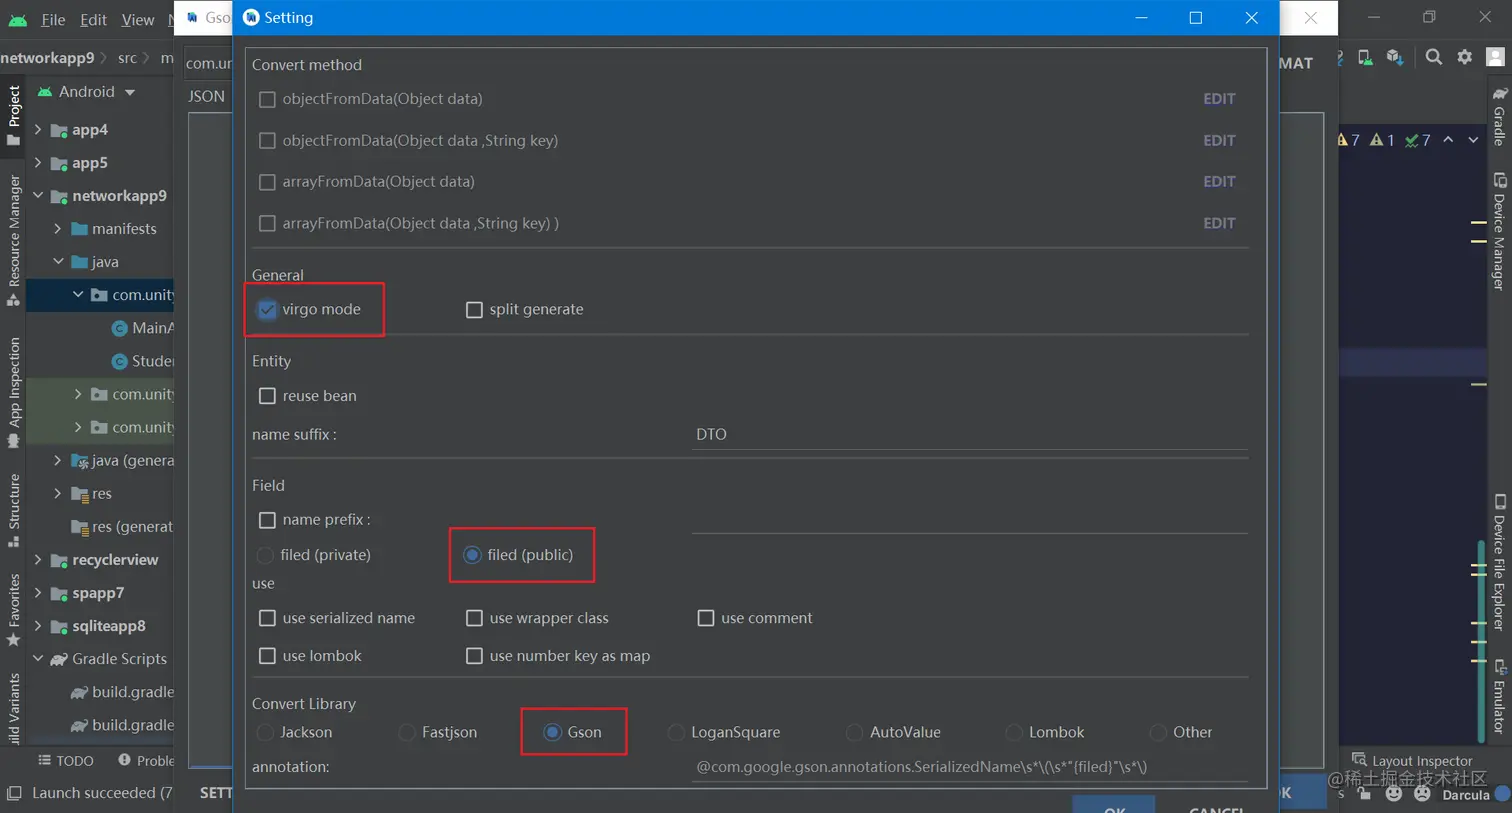Expand the app4 module
The width and height of the screenshot is (1512, 813).
38,129
